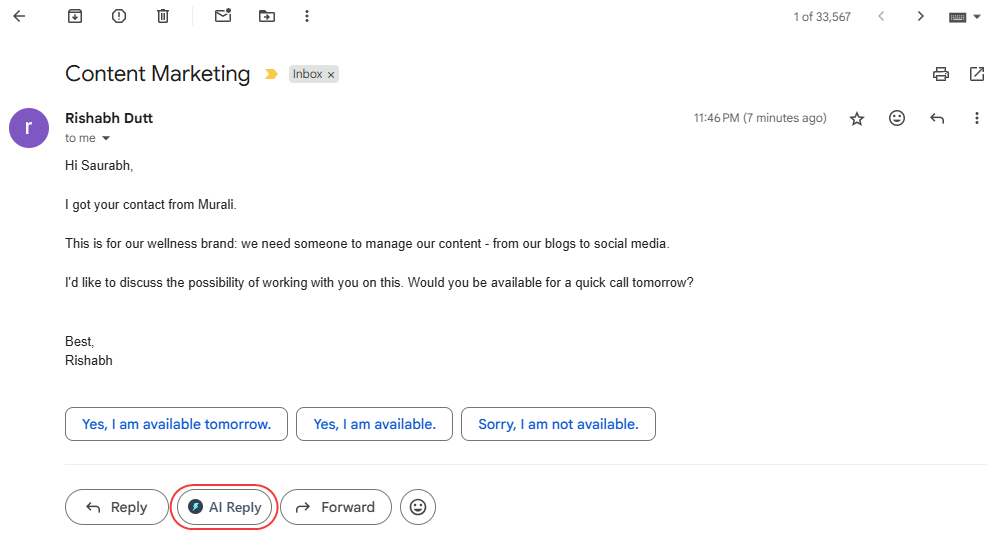
Task: Open the input tools keyboard dropdown
Action: tap(965, 17)
